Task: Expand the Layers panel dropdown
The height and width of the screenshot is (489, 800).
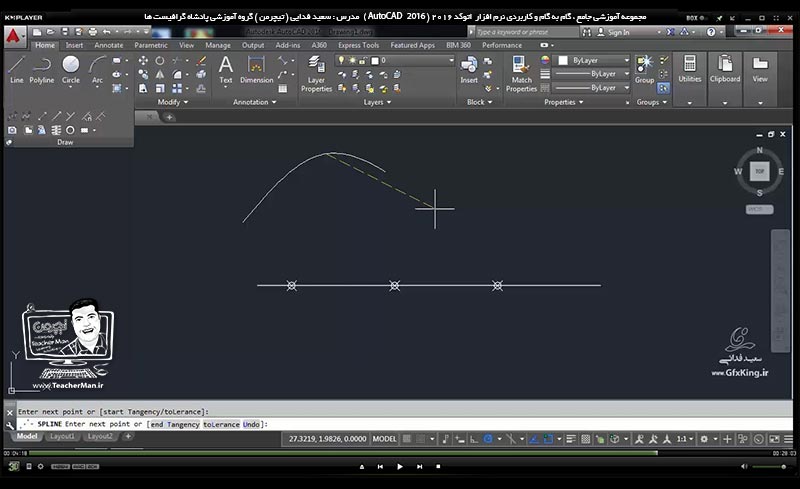Action: coord(378,102)
